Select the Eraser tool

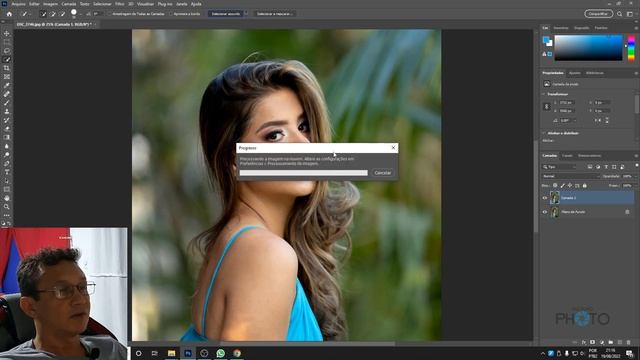[x=7, y=129]
